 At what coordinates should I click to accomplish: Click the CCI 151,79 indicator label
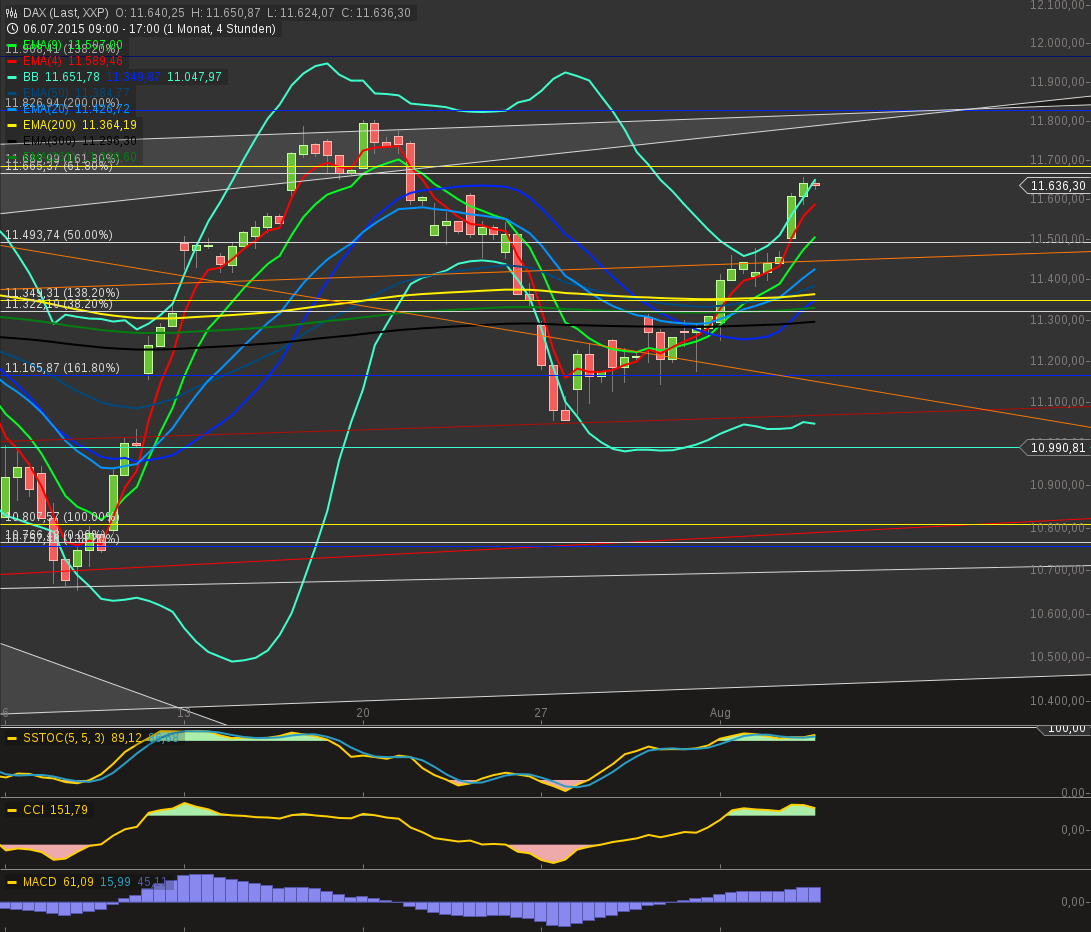coord(56,810)
